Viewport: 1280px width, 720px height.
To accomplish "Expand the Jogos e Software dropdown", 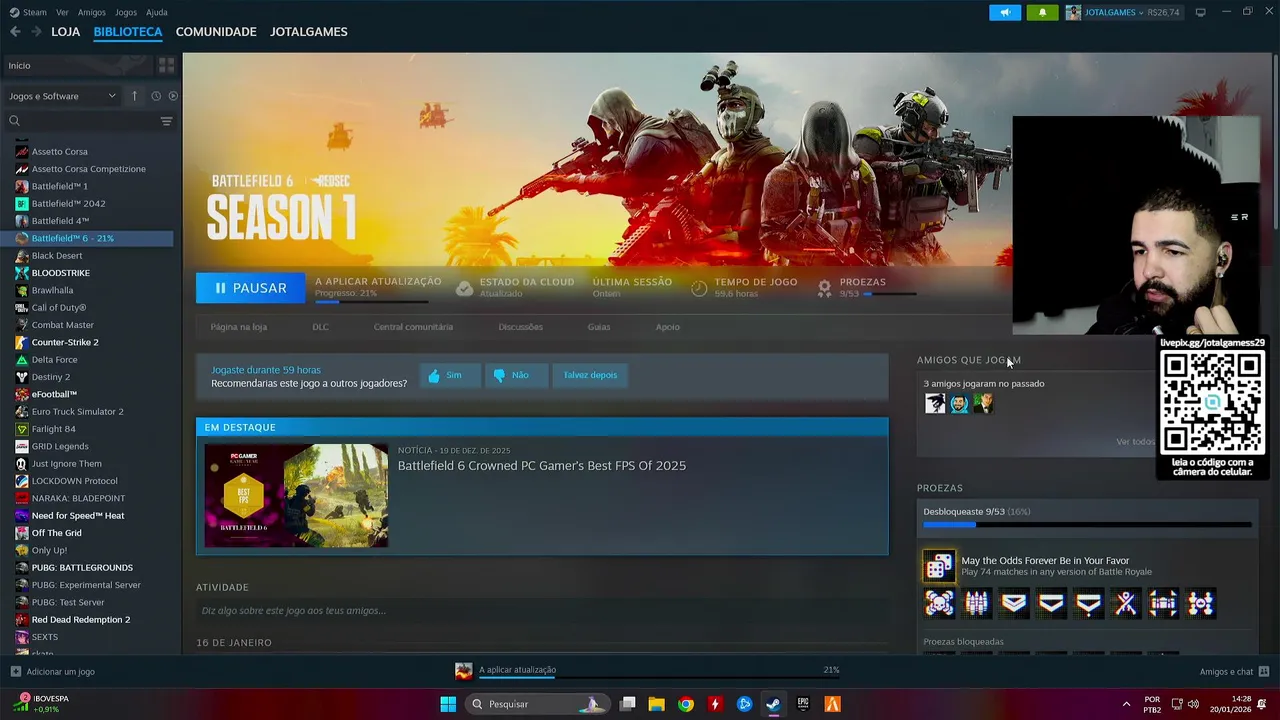I will click(x=62, y=96).
